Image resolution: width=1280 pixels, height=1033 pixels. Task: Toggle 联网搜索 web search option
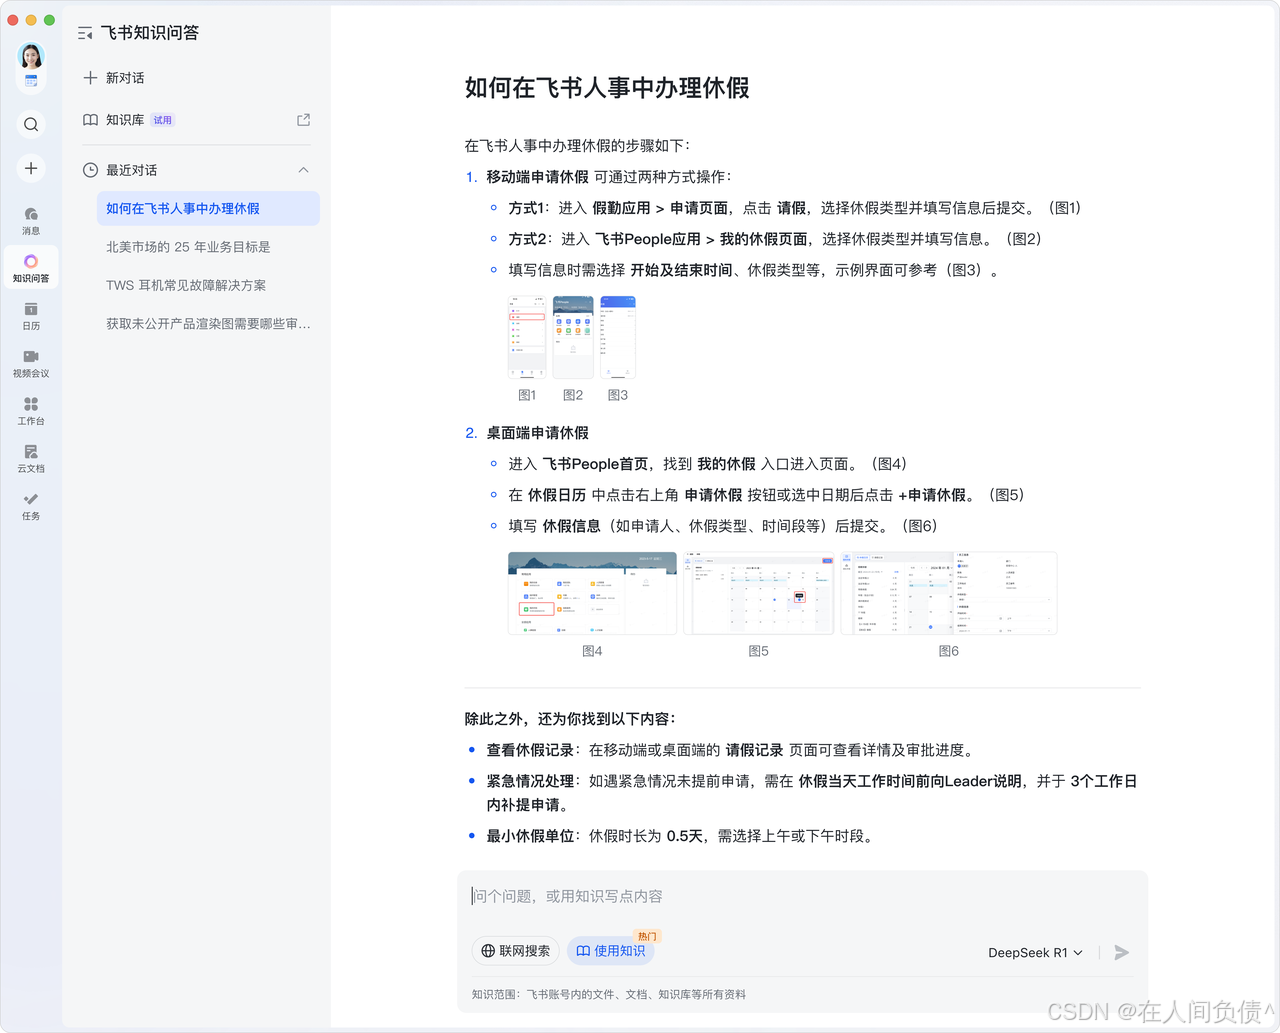[515, 951]
